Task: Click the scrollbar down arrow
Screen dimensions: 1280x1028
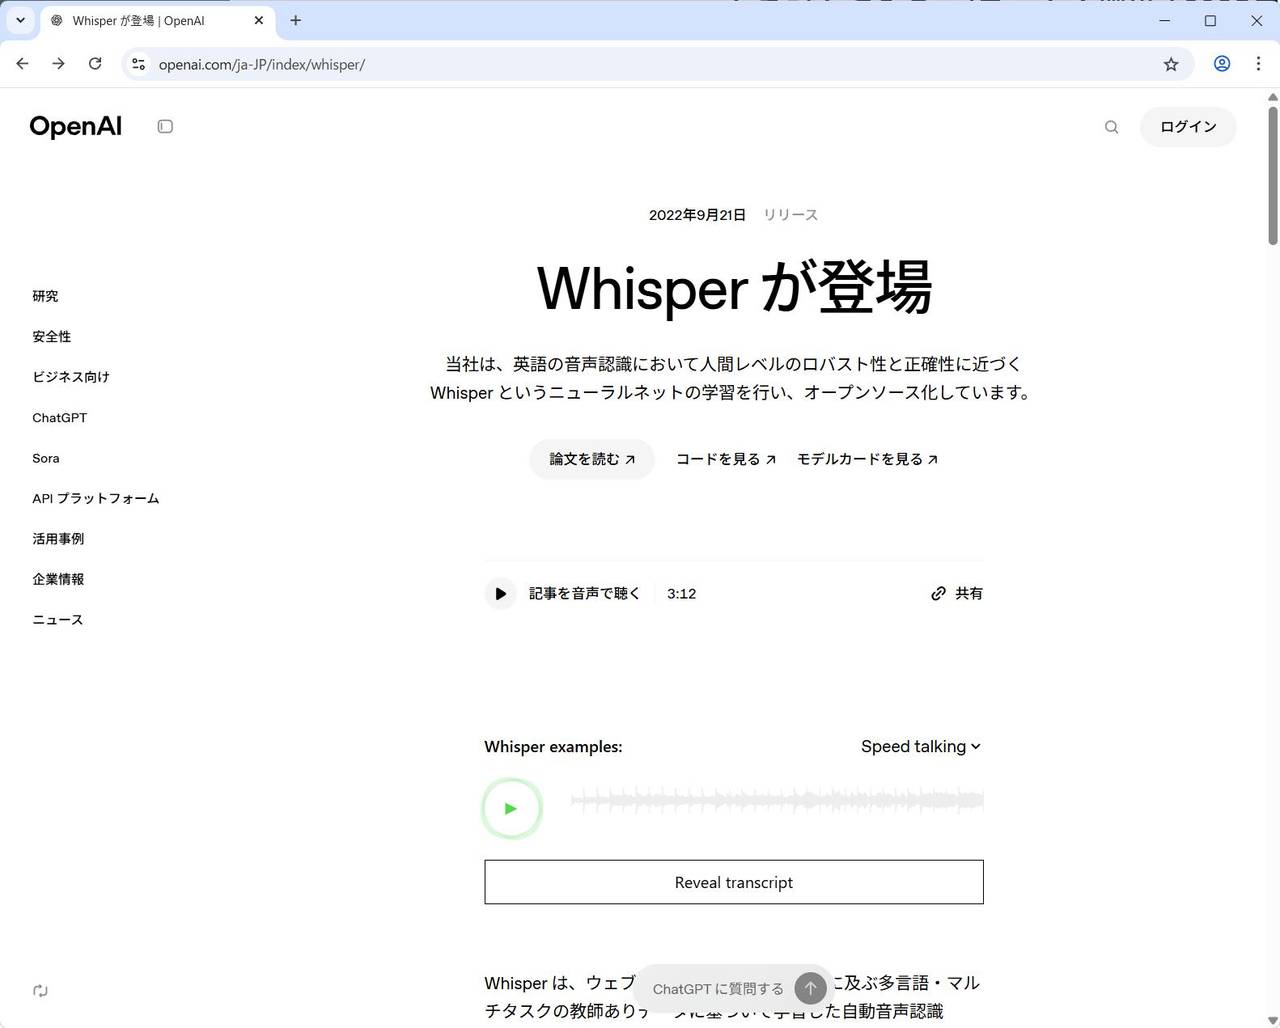Action: point(1273,1021)
